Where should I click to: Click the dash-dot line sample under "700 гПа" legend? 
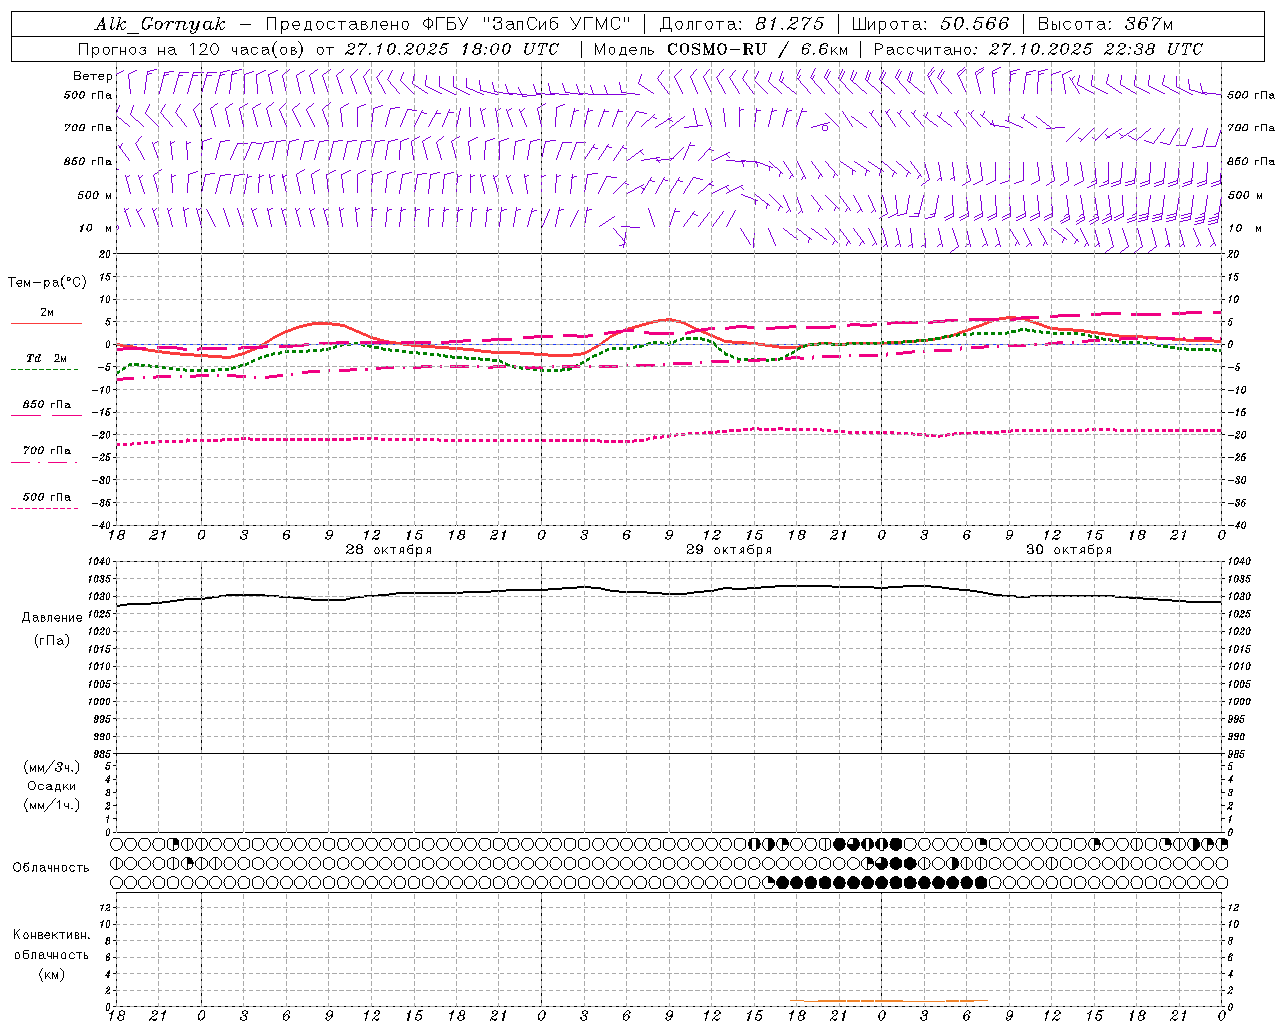(x=44, y=462)
